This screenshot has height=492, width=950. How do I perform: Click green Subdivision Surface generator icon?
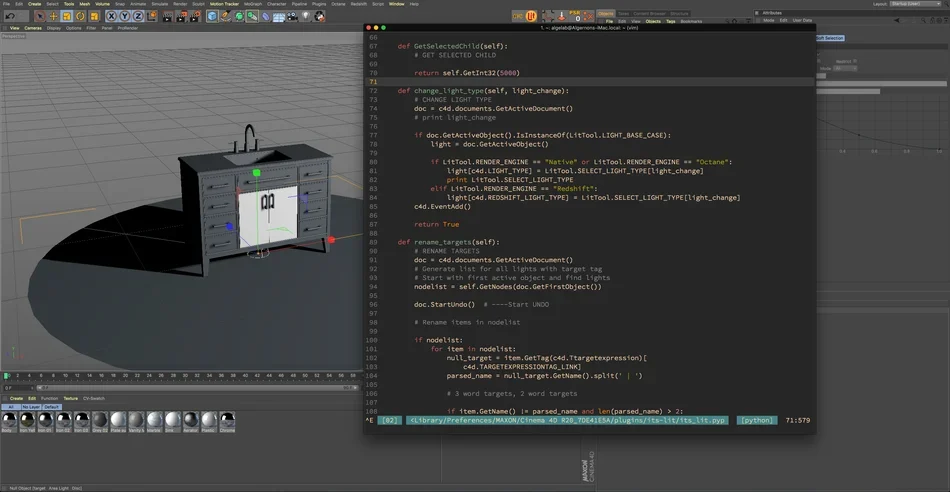(x=239, y=16)
